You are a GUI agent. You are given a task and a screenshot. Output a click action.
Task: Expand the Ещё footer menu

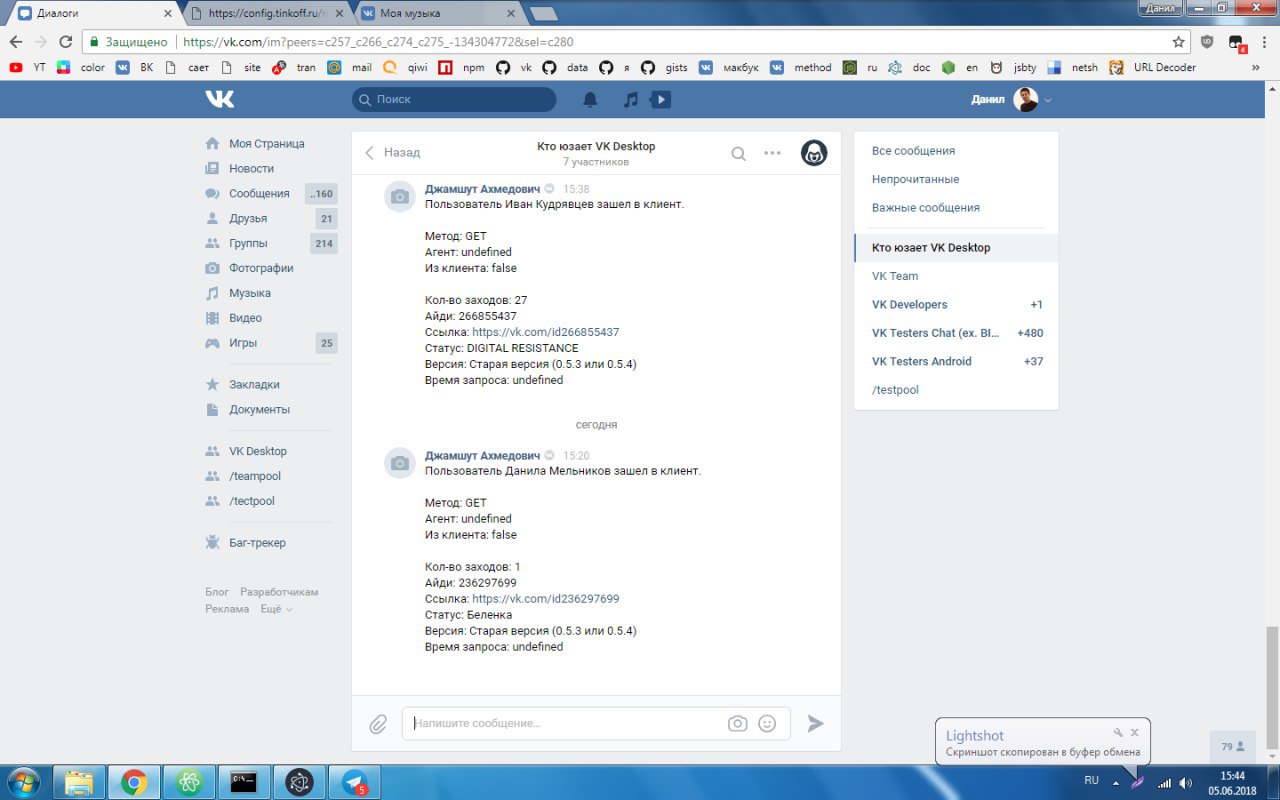tap(276, 609)
